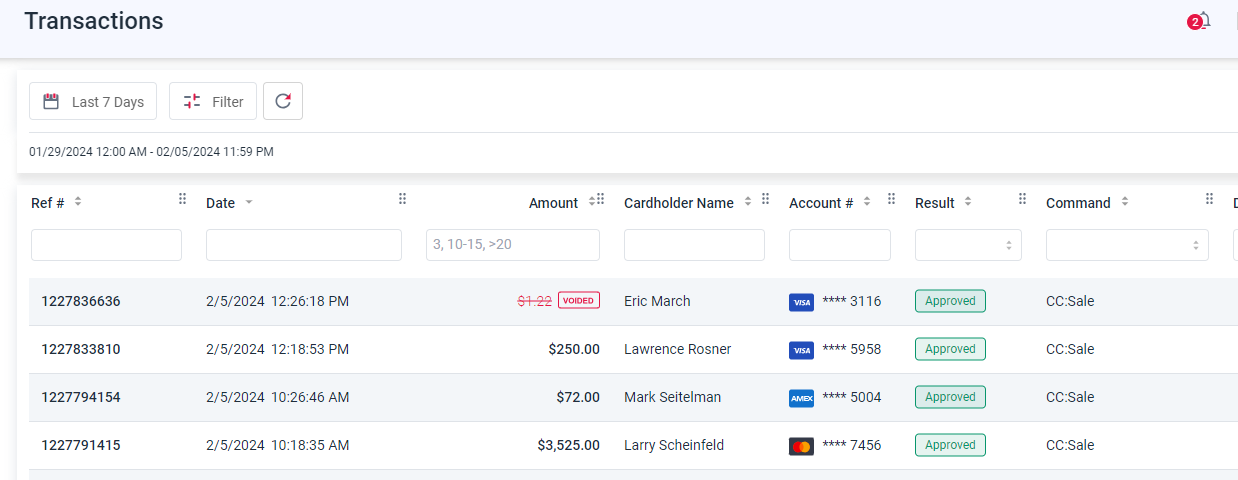This screenshot has height=480, width=1238.
Task: Click the Approved badge for Larry Scheinfeld
Action: point(950,445)
